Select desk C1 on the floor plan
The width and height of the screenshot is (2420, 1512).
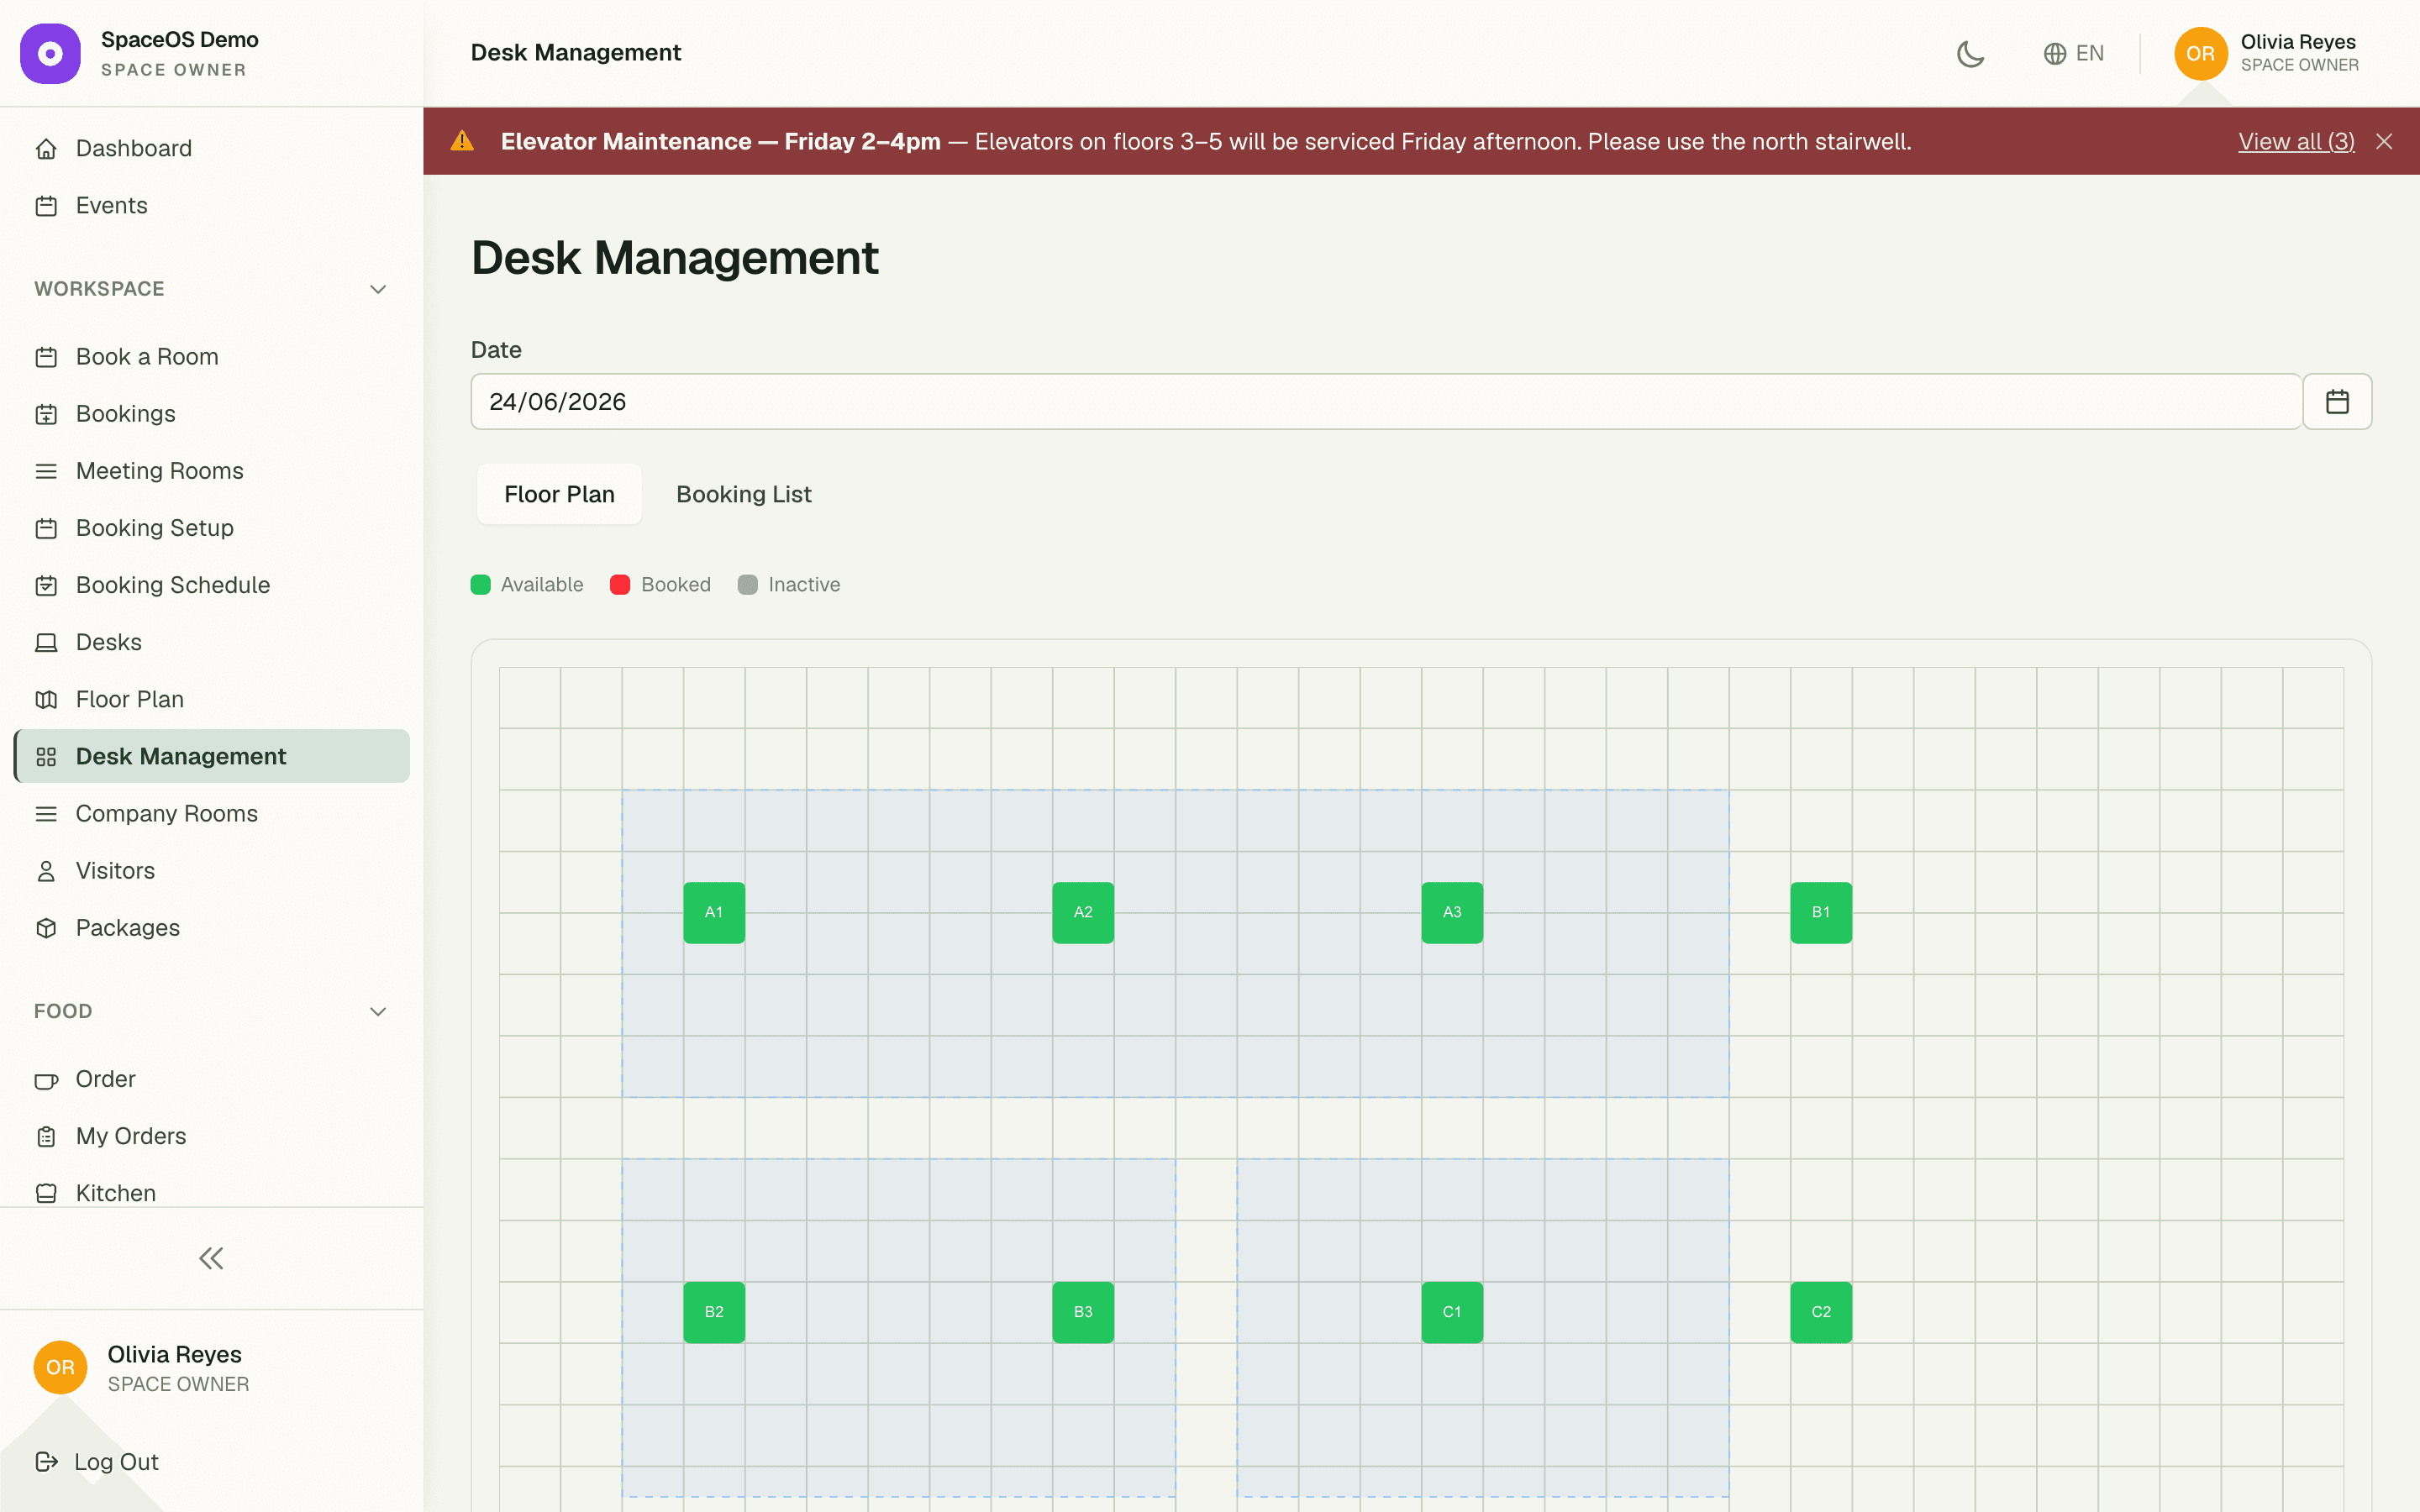[1452, 1312]
